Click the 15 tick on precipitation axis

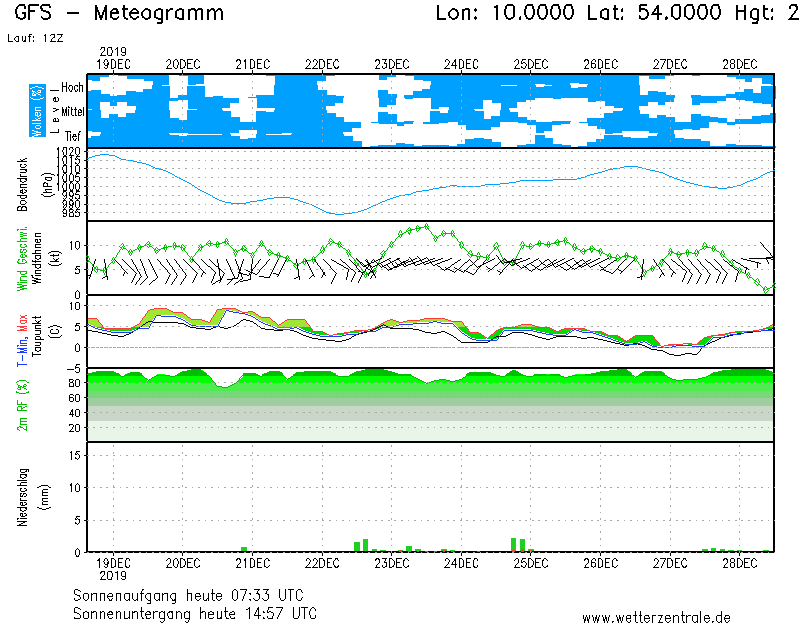74,455
